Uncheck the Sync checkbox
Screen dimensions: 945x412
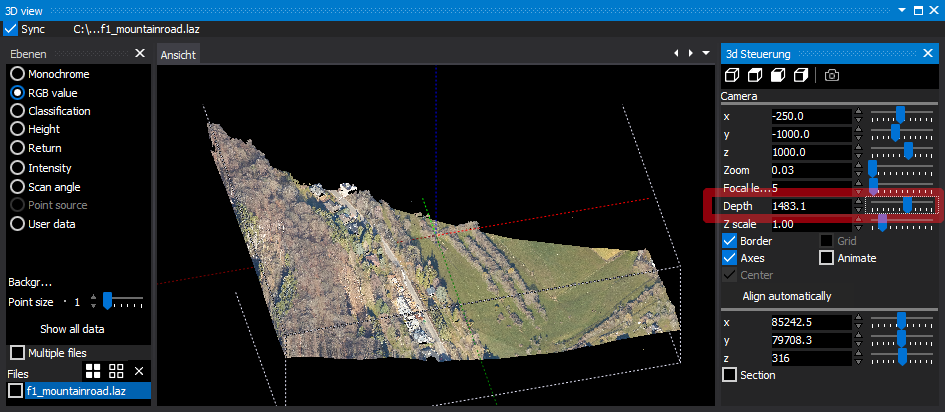(x=11, y=29)
